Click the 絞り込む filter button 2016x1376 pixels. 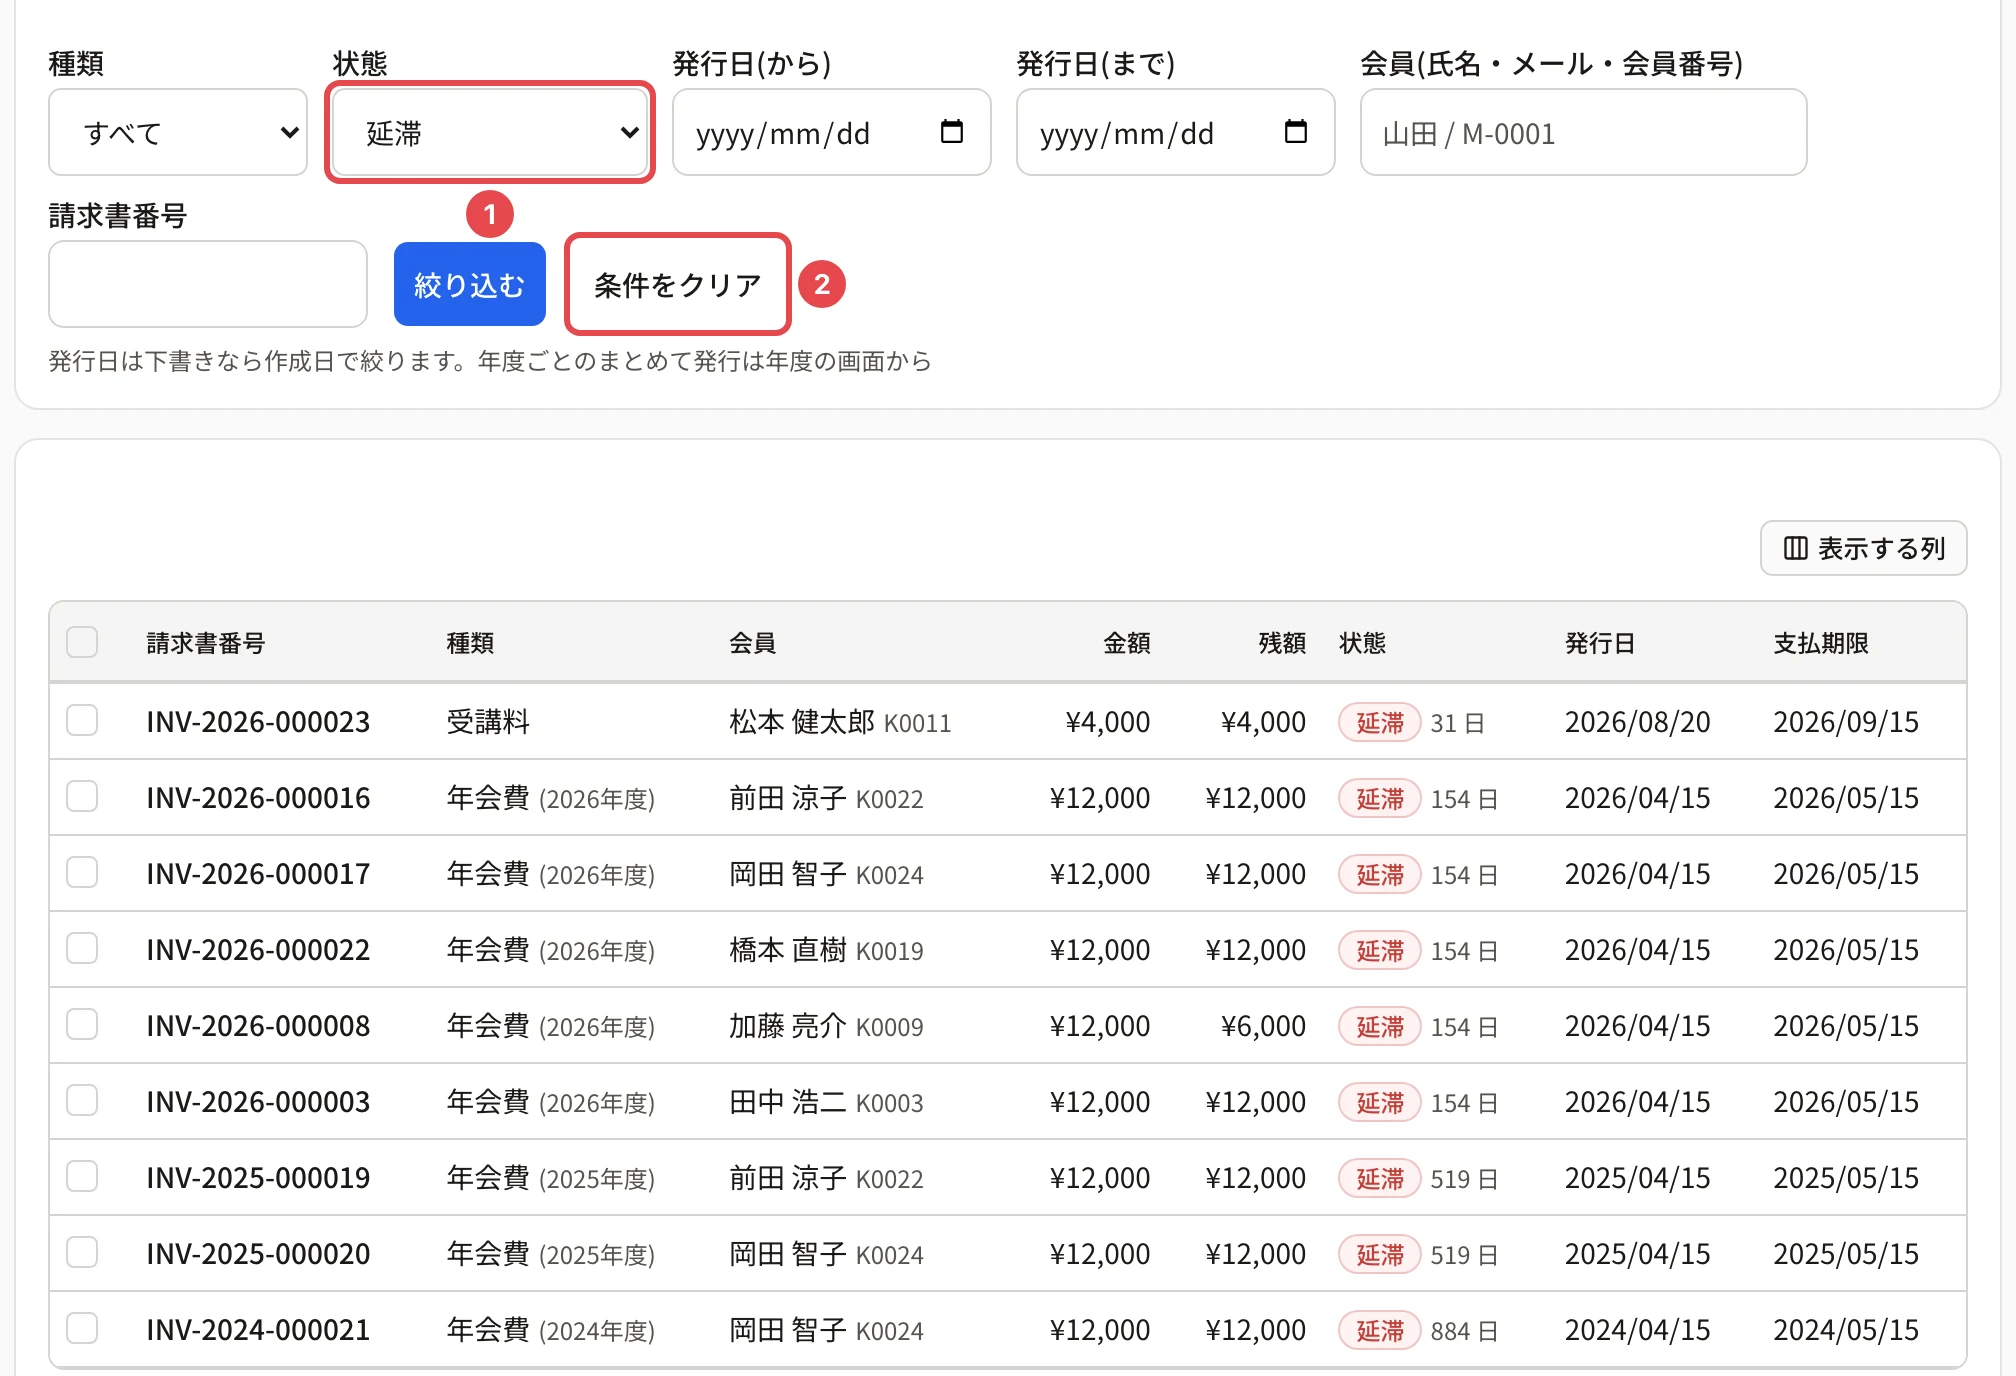pyautogui.click(x=470, y=284)
